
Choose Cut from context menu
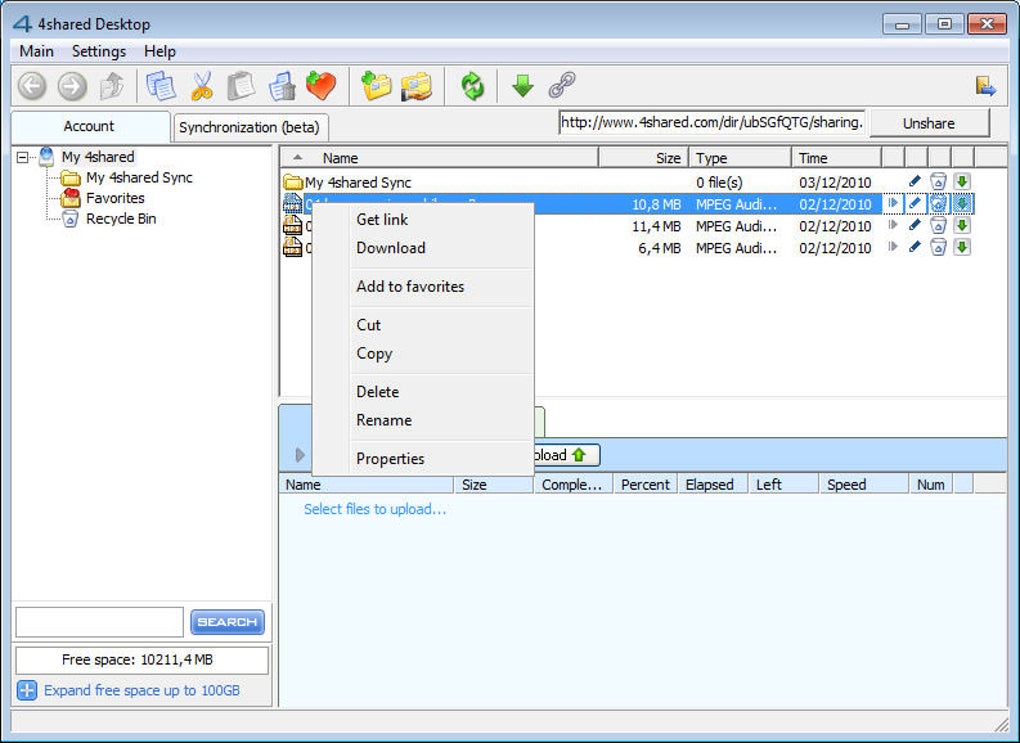point(423,325)
